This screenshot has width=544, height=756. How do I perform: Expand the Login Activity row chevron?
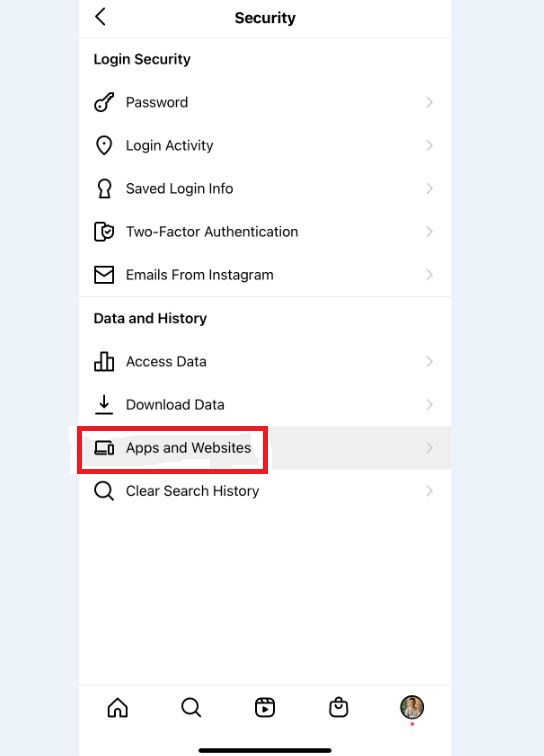[x=429, y=145]
